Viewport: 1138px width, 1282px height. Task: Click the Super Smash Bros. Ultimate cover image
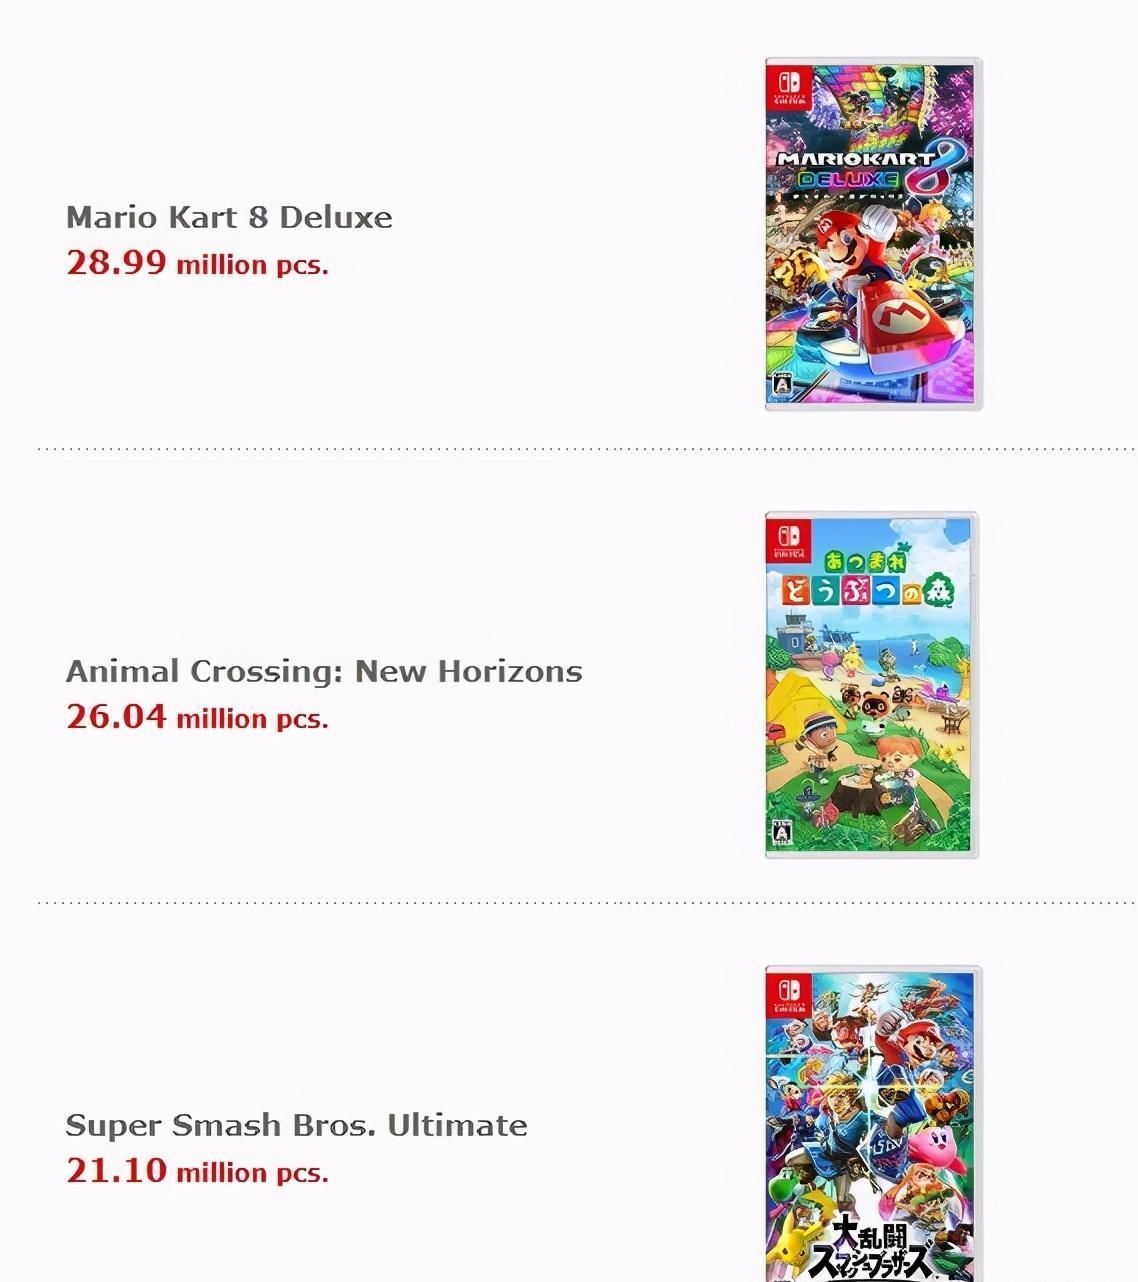click(x=873, y=1123)
